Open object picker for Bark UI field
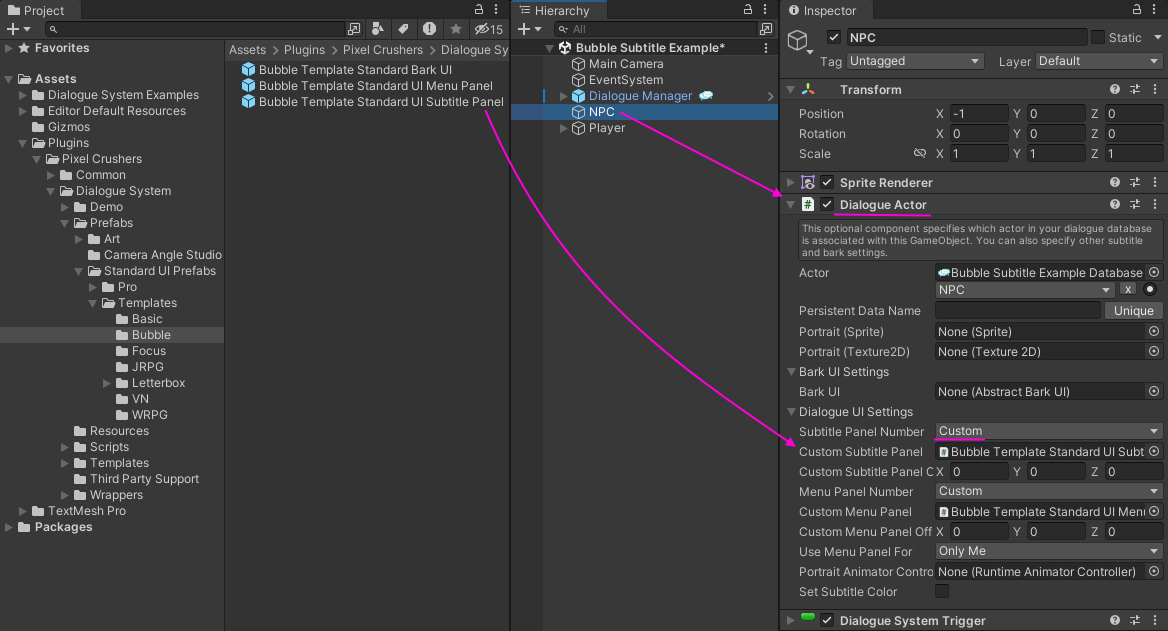 1154,391
